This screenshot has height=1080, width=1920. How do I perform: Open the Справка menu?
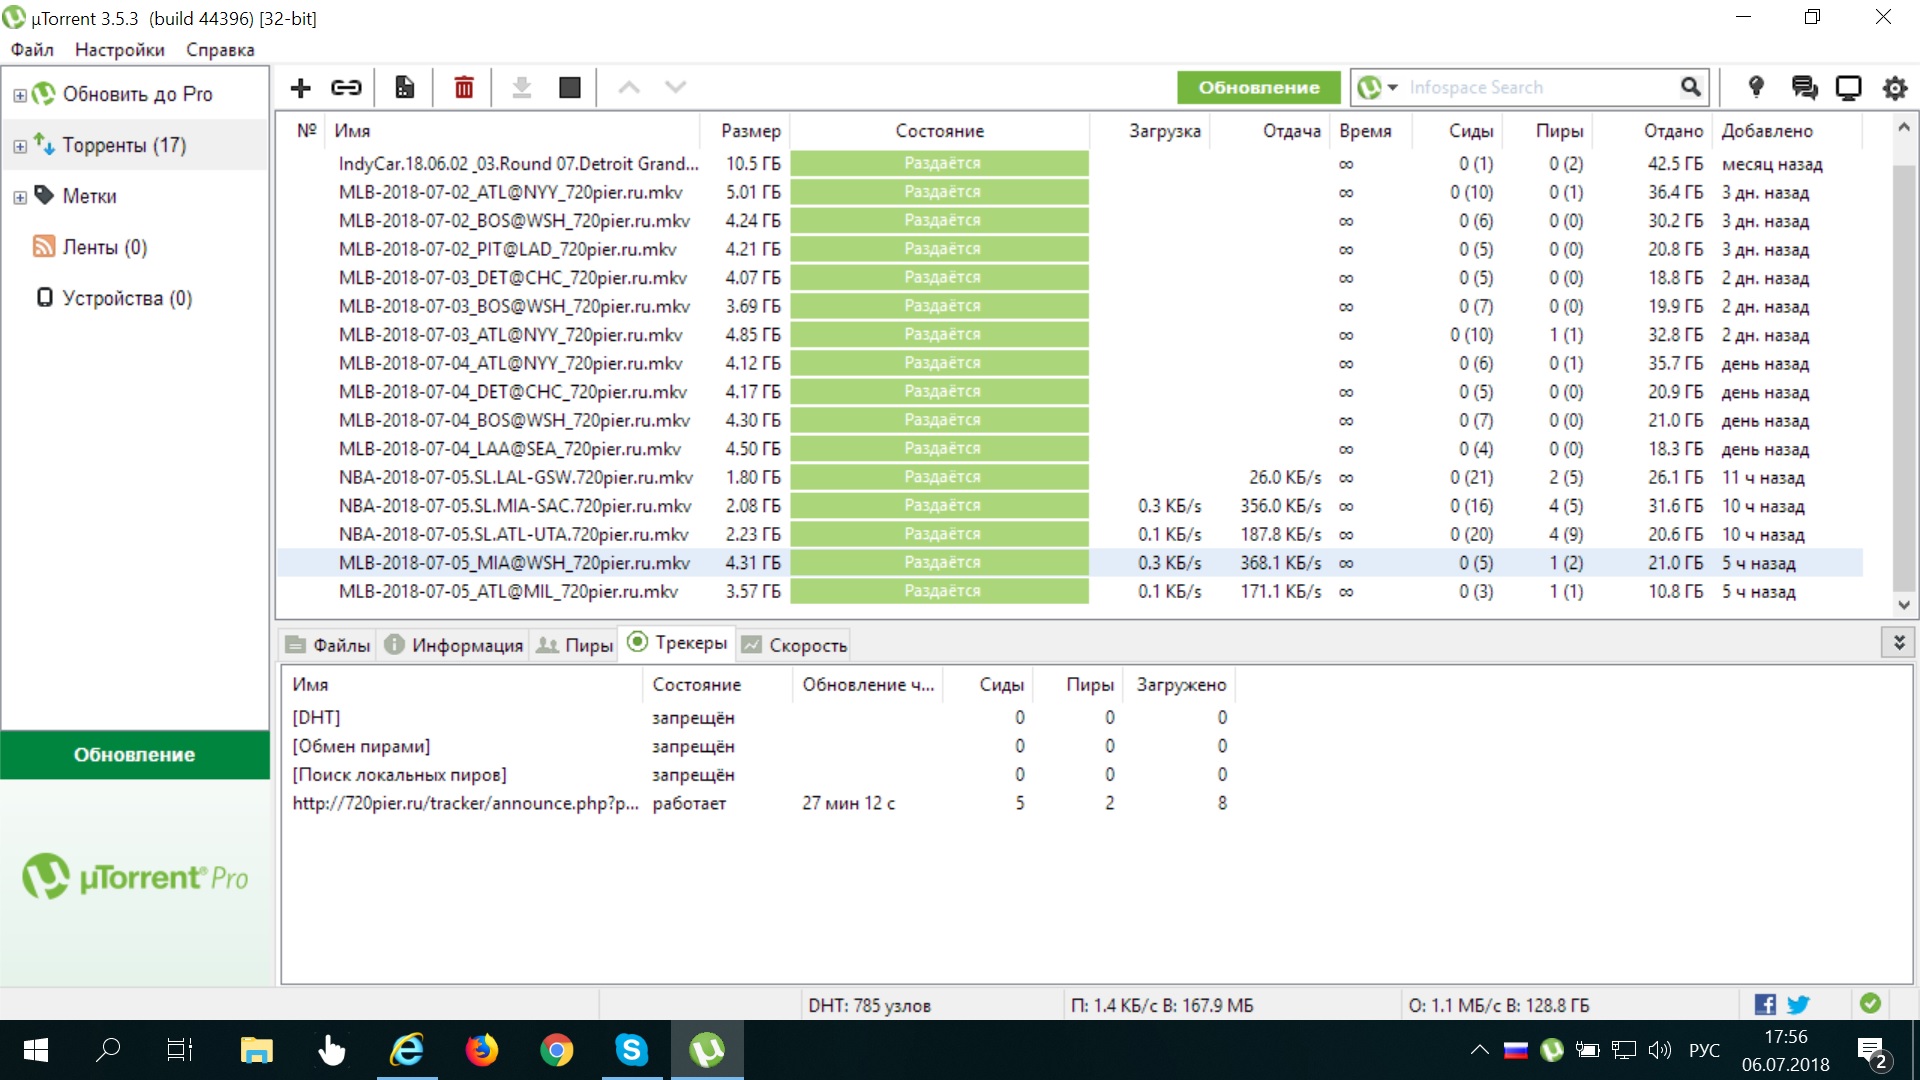coord(220,49)
